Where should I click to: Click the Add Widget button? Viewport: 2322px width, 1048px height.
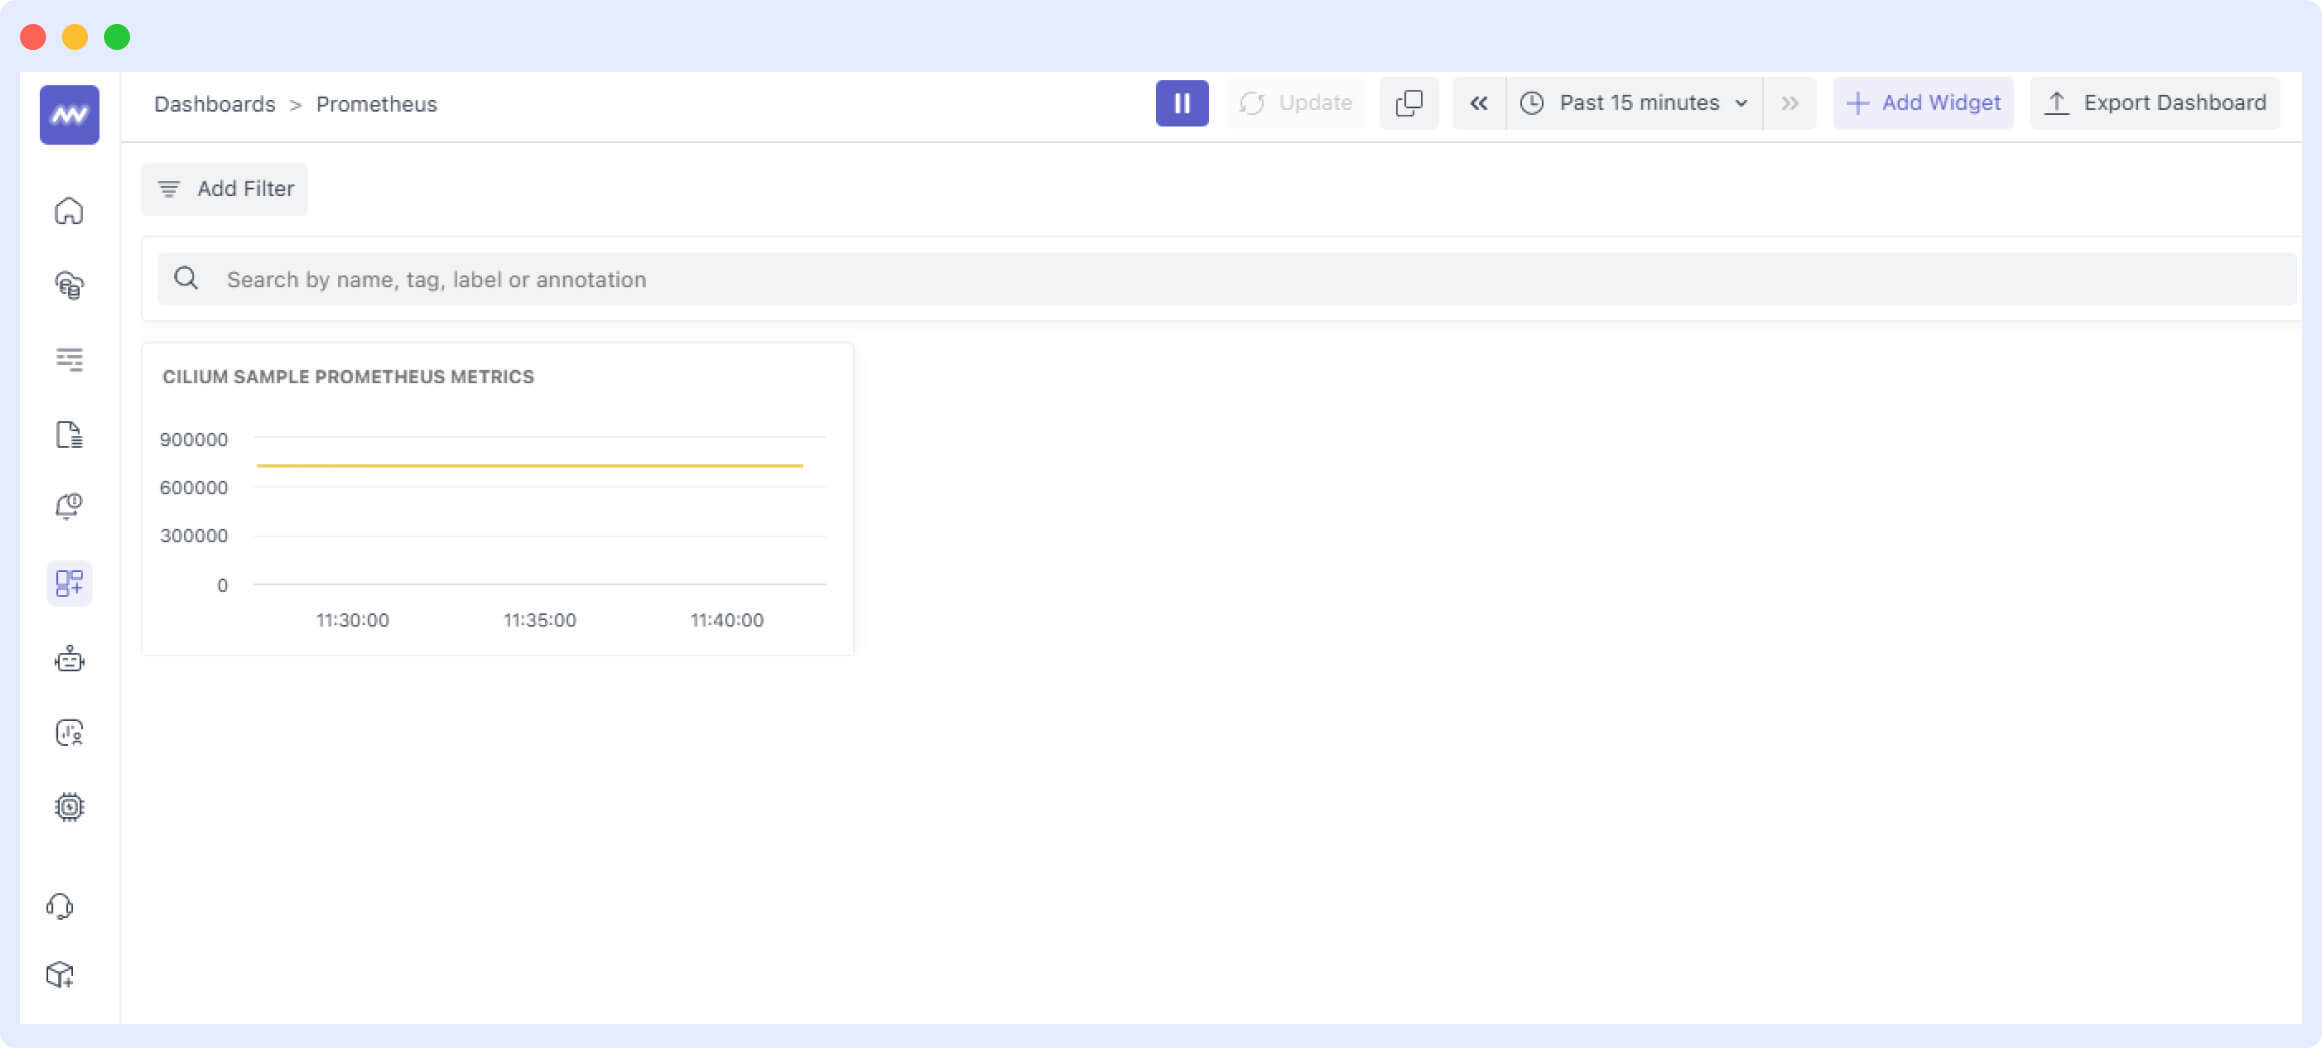pos(1922,102)
